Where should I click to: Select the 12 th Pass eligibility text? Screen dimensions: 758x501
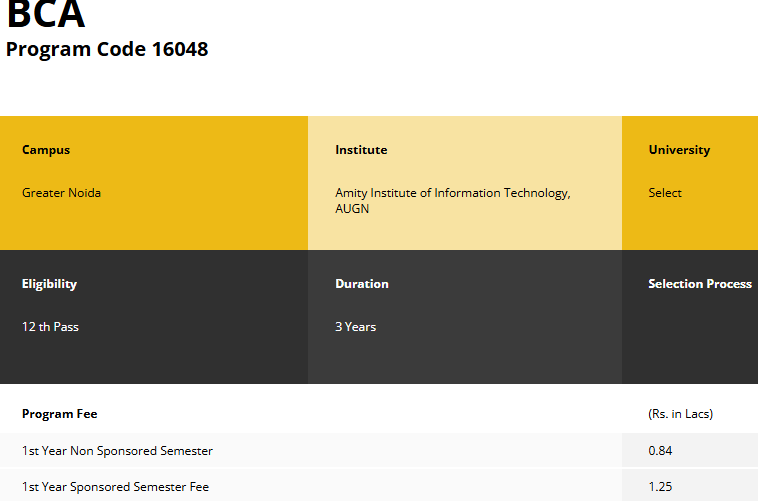click(50, 327)
